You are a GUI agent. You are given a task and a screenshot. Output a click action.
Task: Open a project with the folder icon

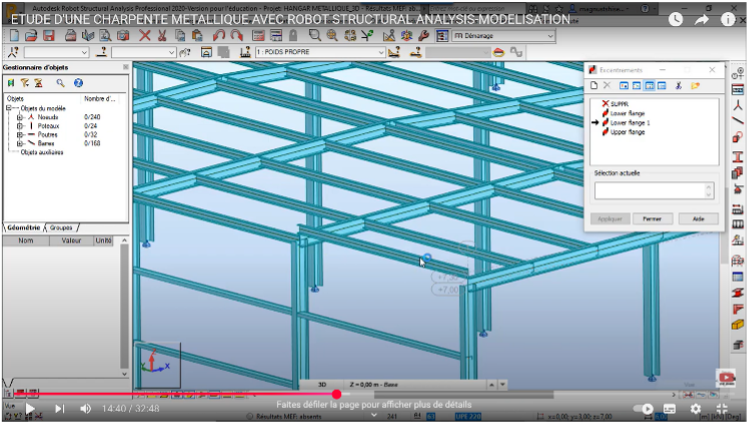[31, 35]
